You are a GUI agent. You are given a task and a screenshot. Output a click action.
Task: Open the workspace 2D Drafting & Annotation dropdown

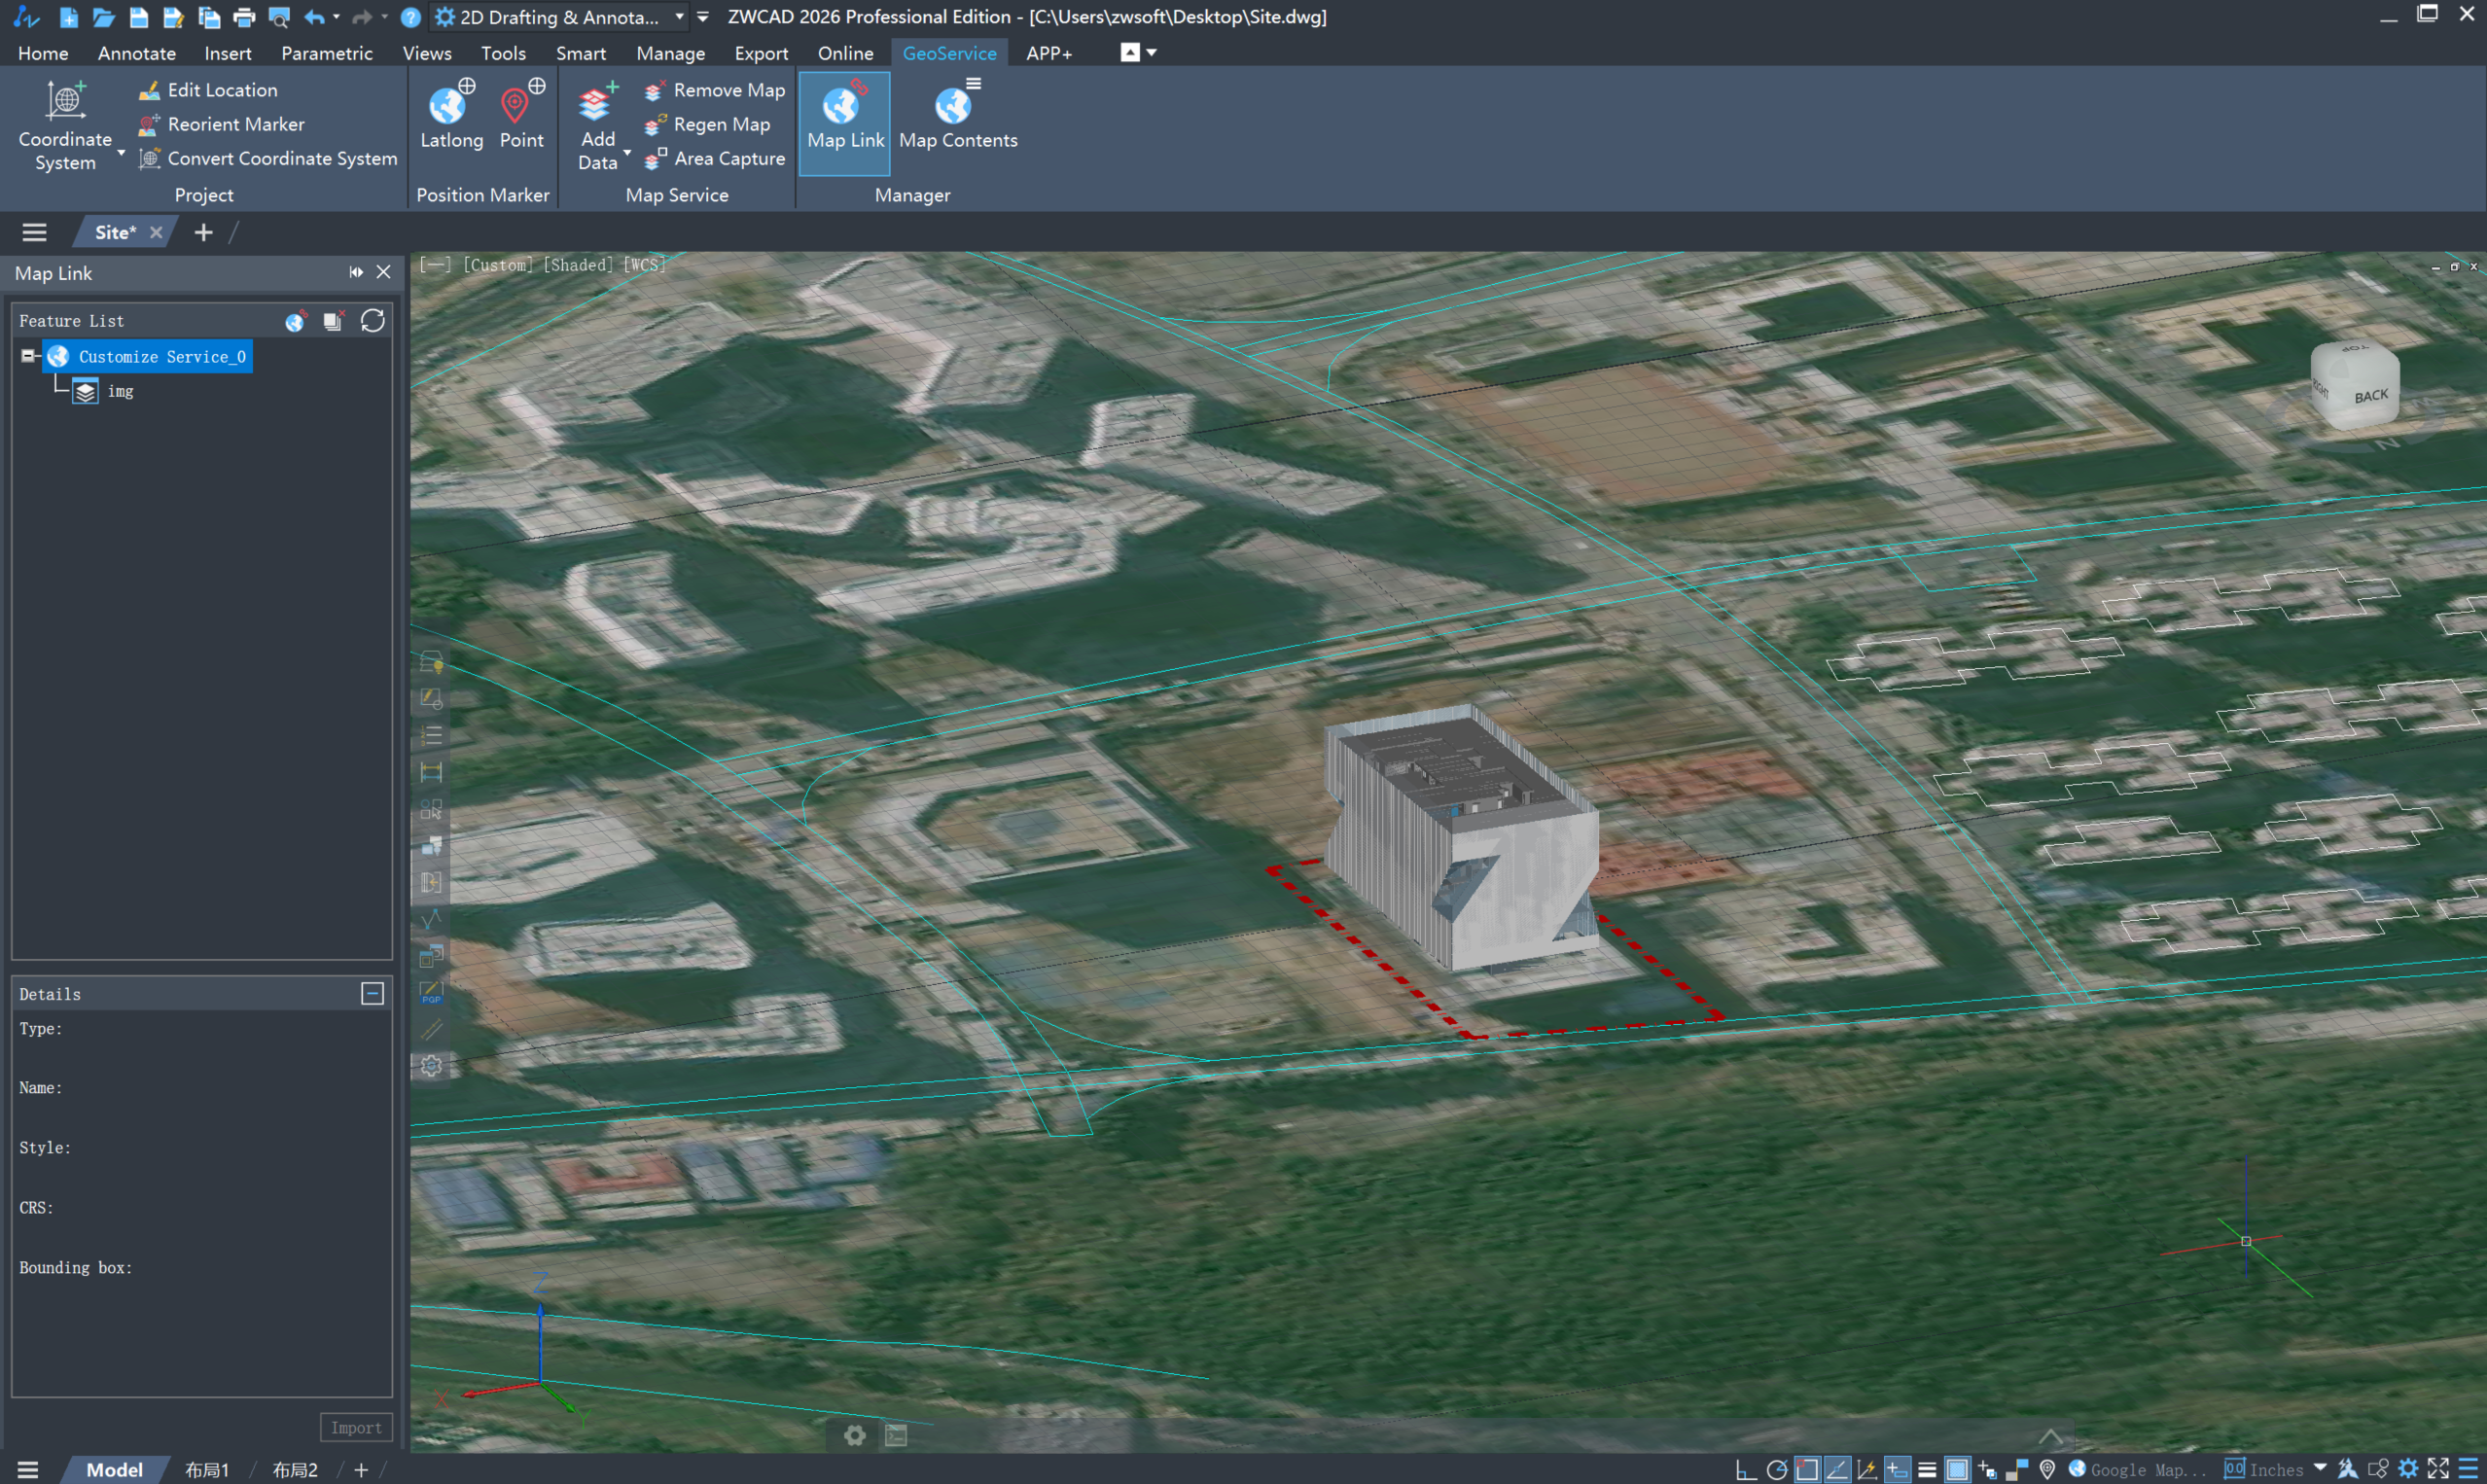(x=560, y=17)
